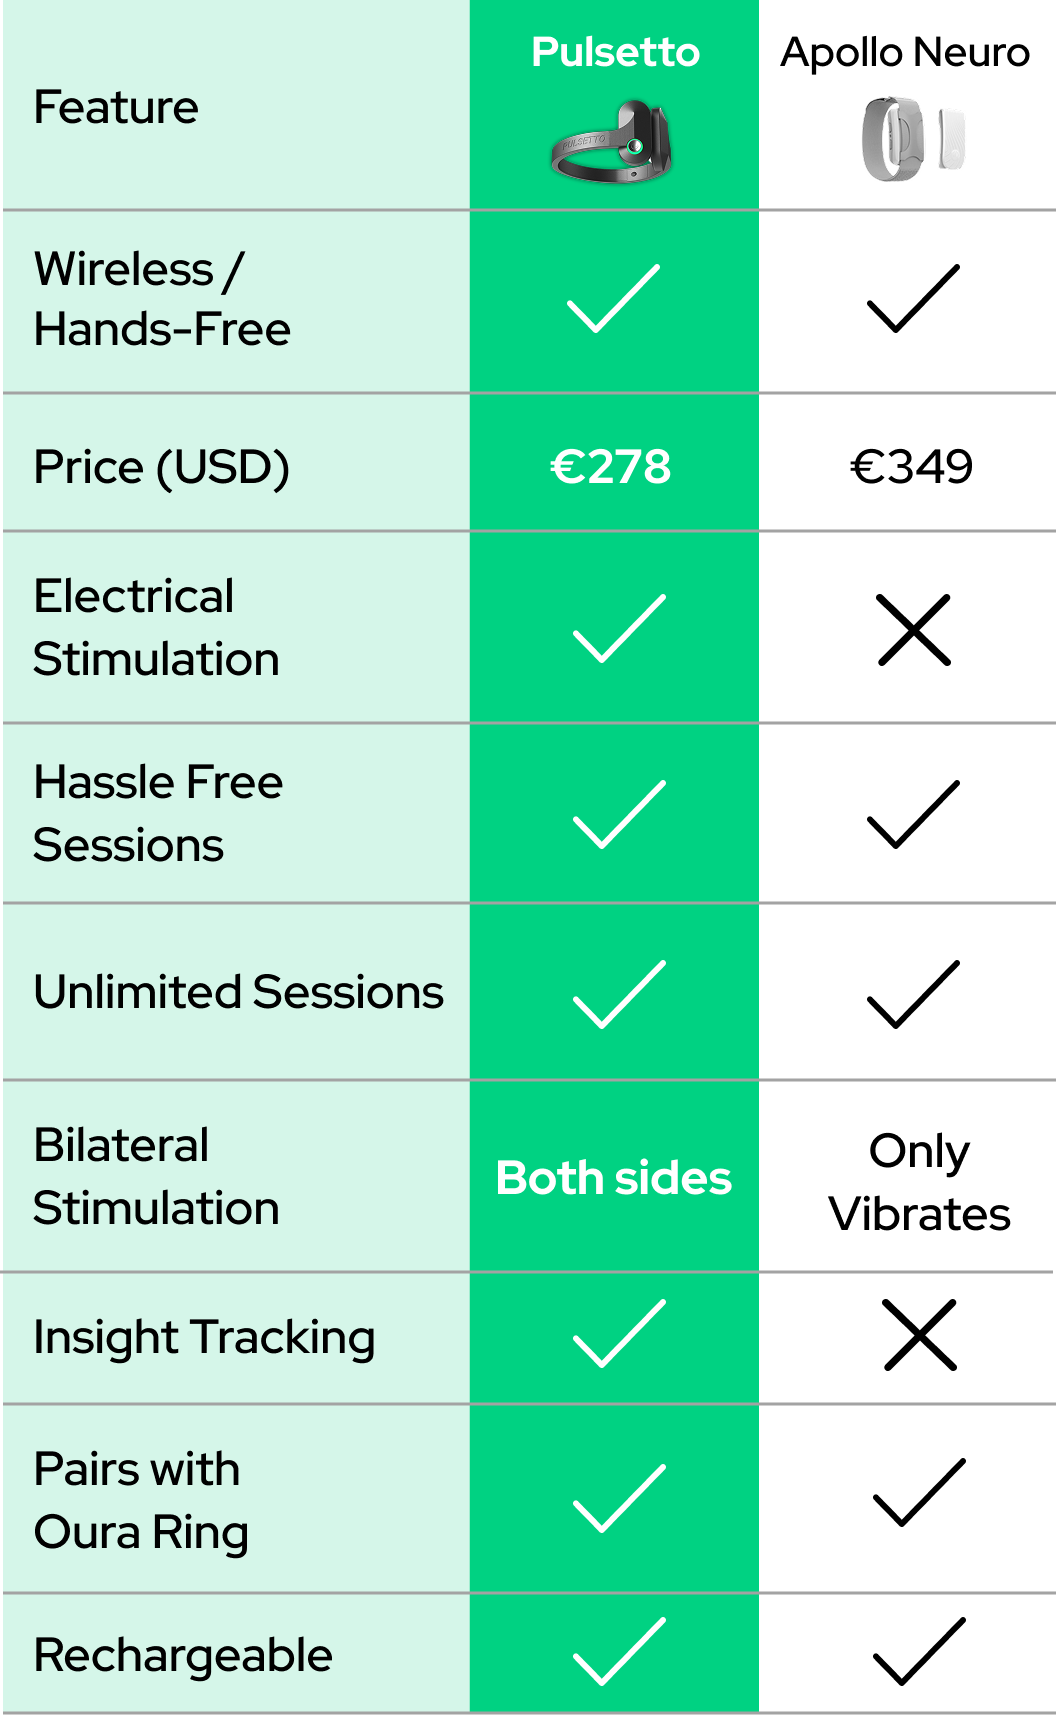Click the Feature header label
Viewport: 1056px width, 1715px height.
click(116, 107)
